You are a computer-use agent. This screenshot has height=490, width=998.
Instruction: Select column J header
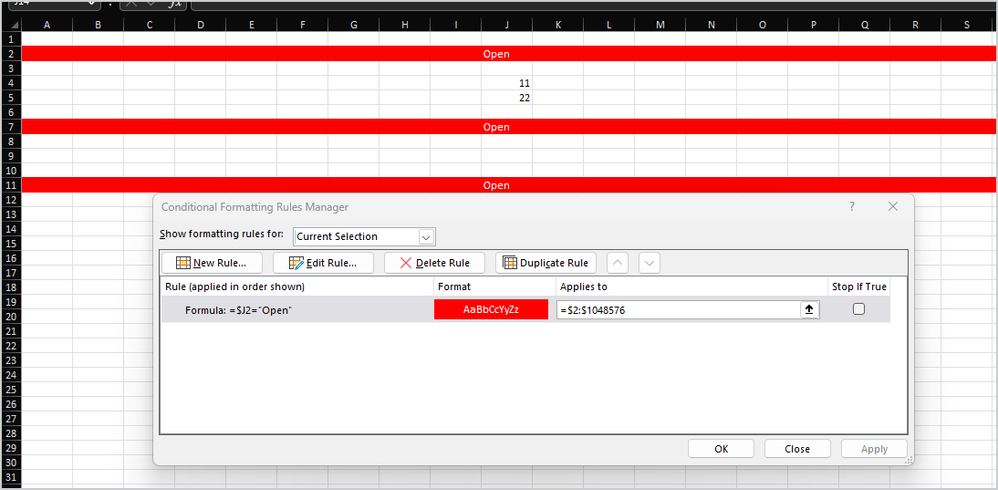pos(507,25)
